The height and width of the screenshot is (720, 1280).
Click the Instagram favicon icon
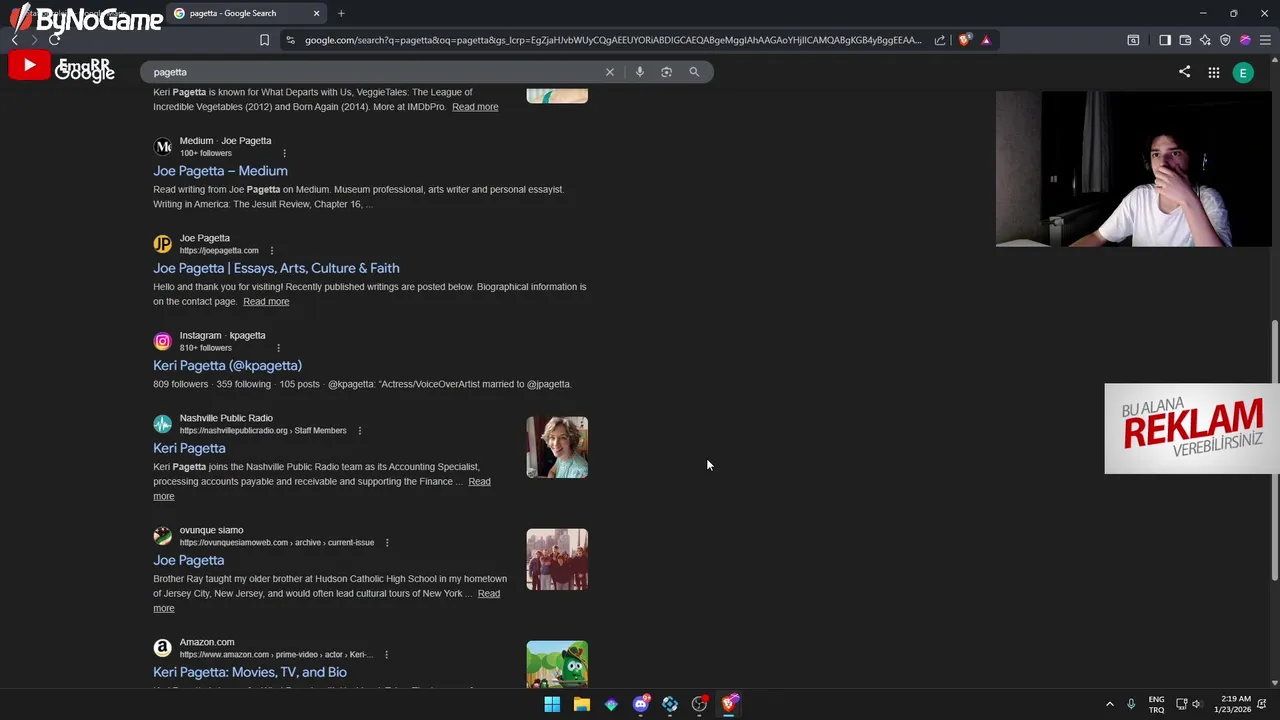point(162,341)
